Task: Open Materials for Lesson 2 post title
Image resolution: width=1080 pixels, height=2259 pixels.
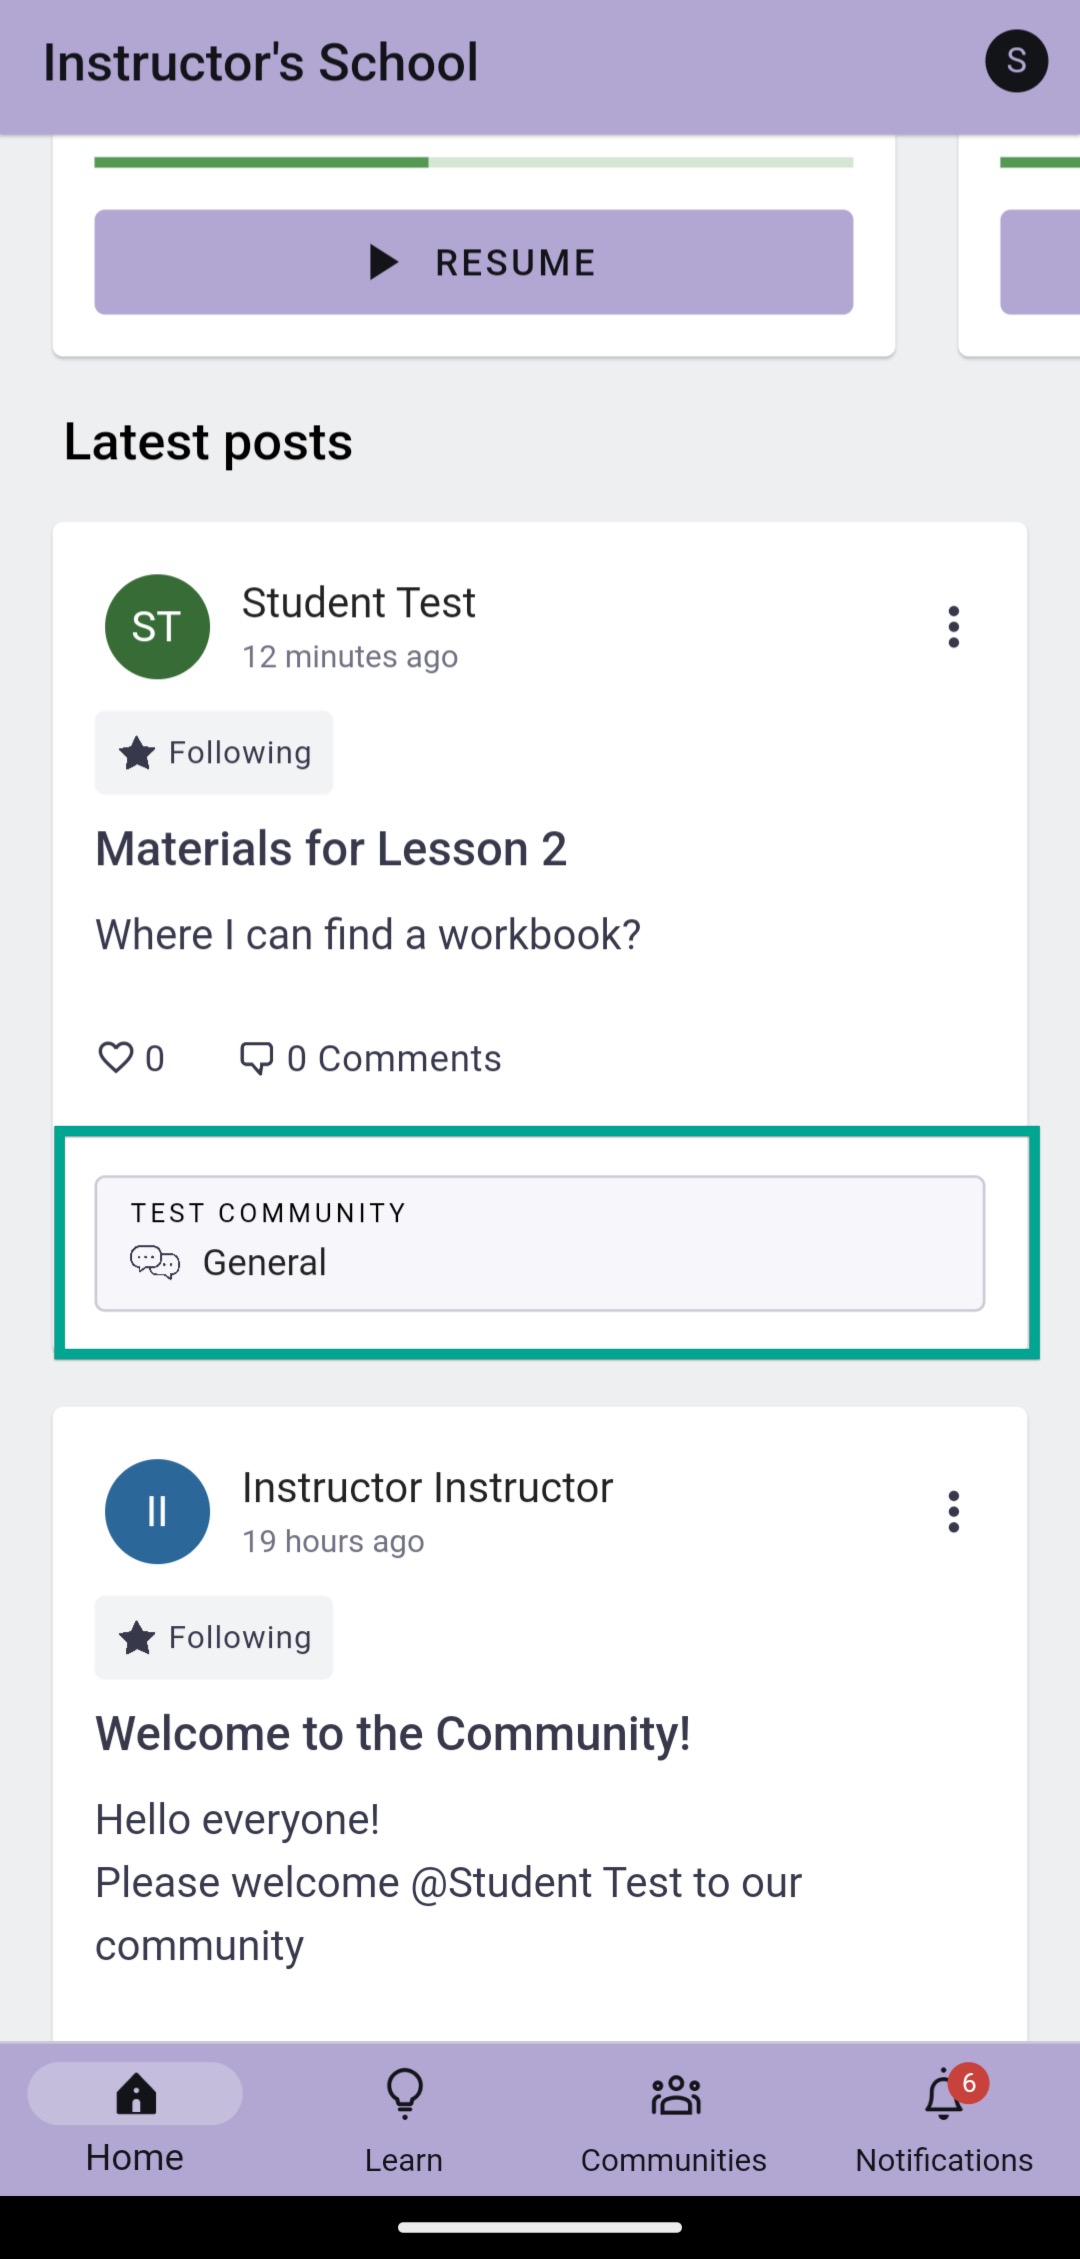Action: click(331, 849)
